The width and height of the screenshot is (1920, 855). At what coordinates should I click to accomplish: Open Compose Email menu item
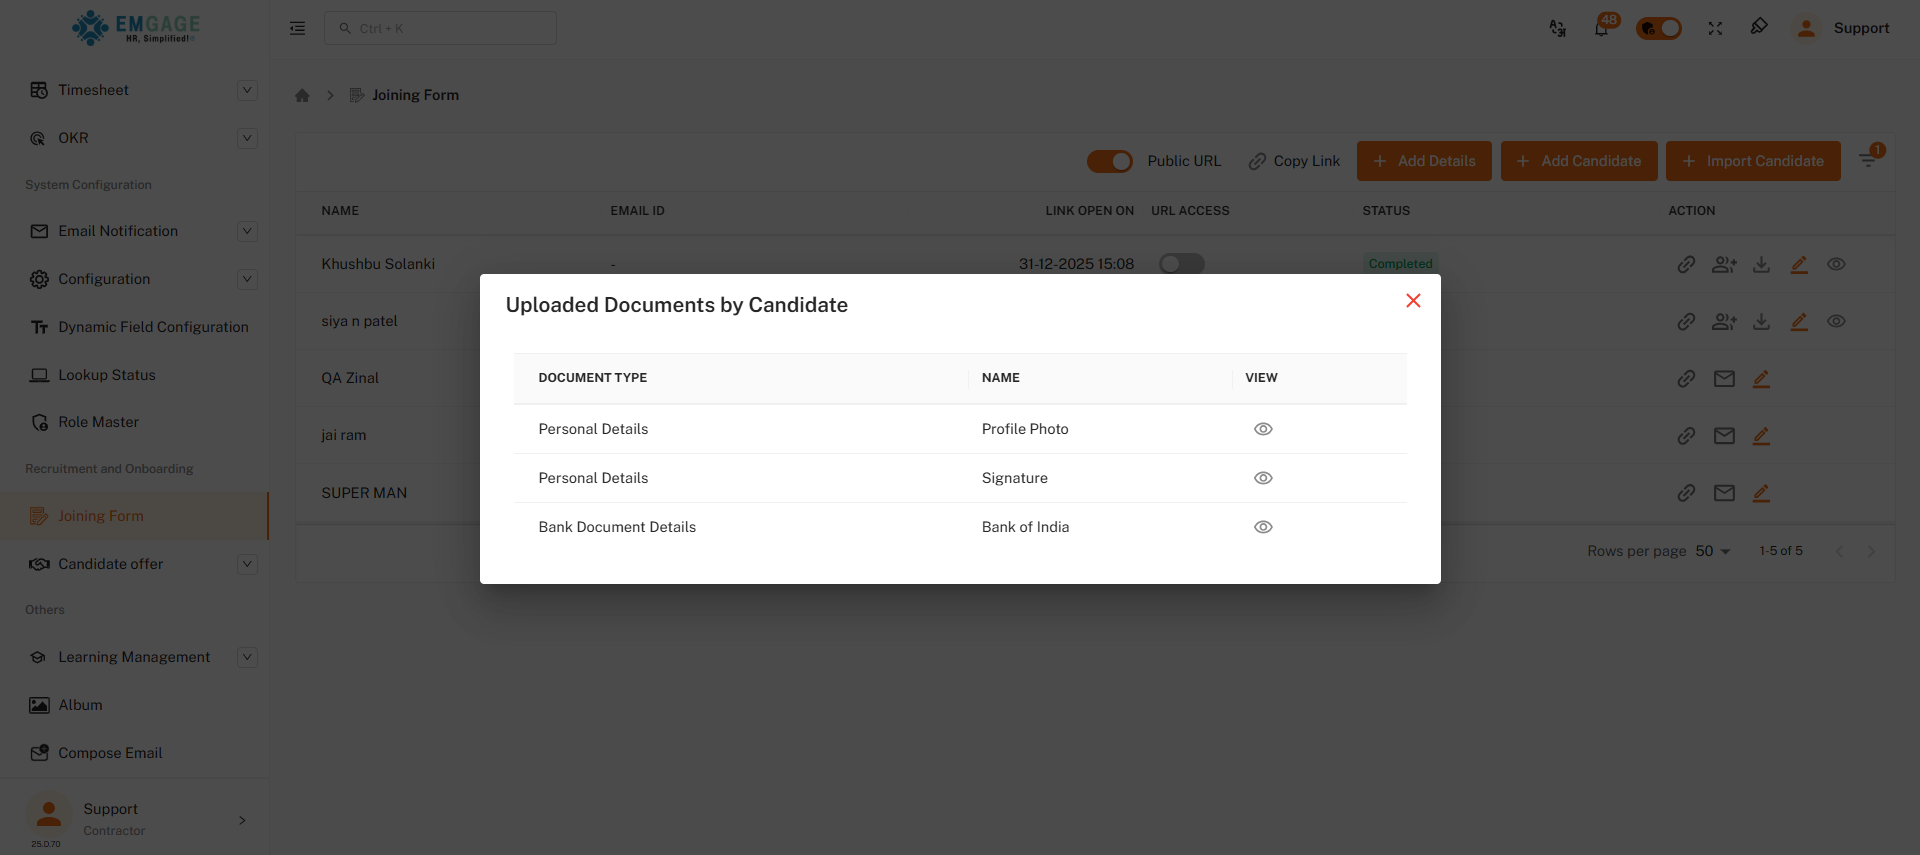tap(134, 753)
